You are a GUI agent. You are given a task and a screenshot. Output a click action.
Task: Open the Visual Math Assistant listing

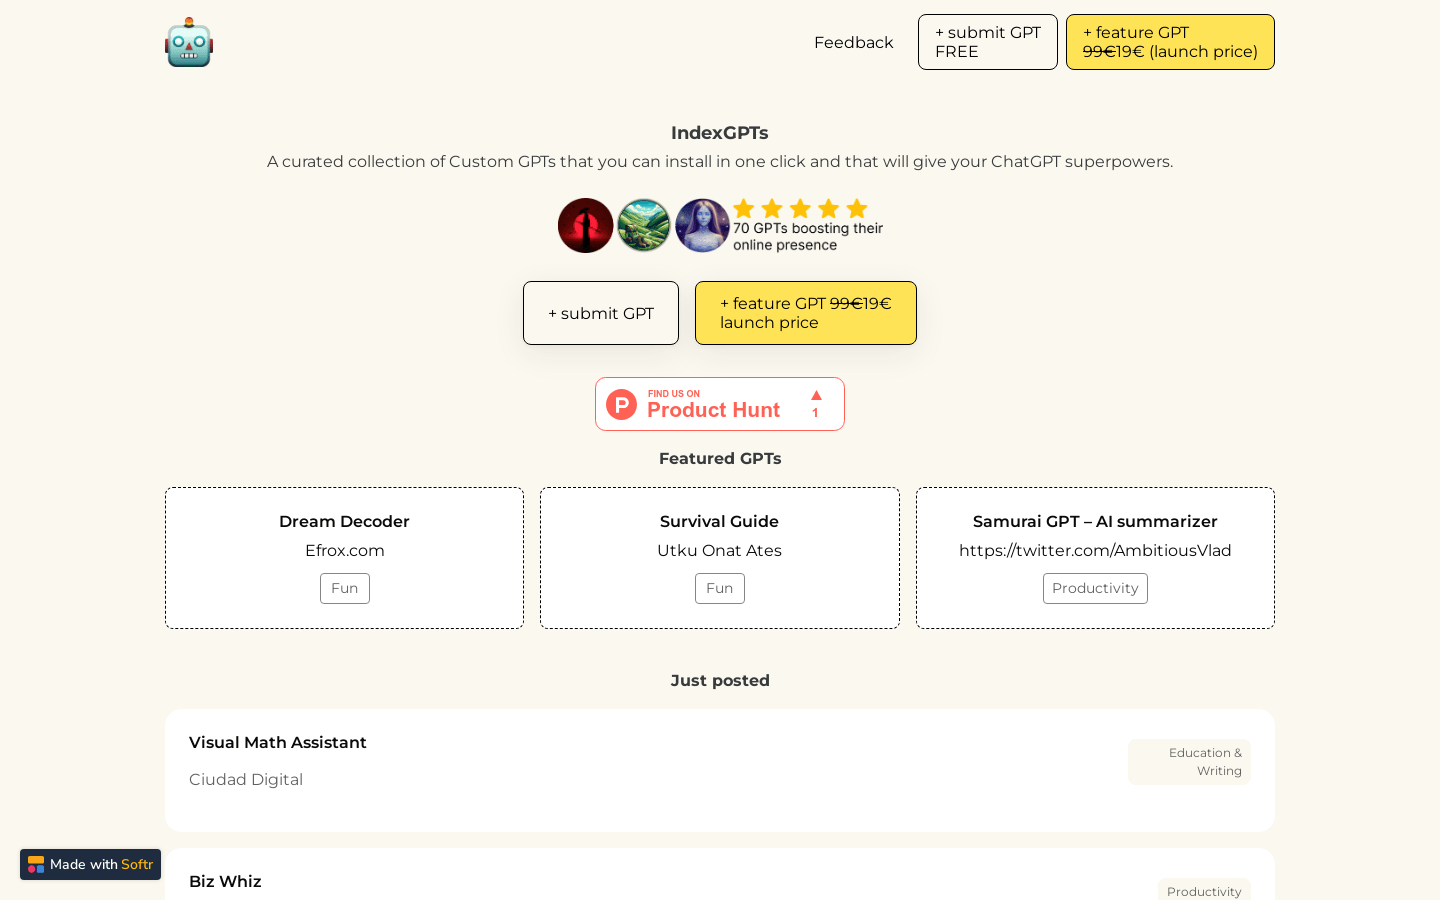pyautogui.click(x=278, y=743)
